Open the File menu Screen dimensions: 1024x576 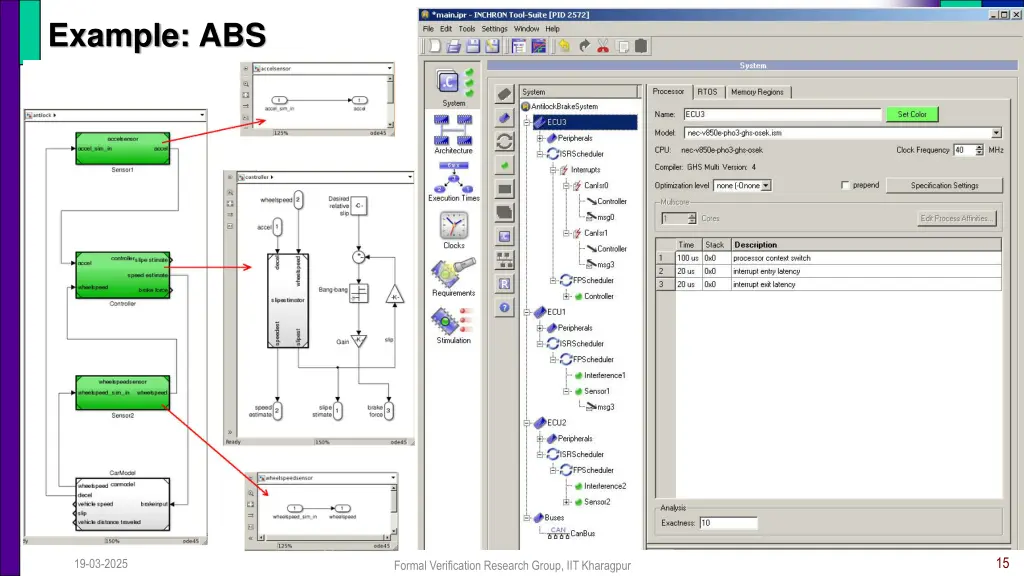point(428,29)
